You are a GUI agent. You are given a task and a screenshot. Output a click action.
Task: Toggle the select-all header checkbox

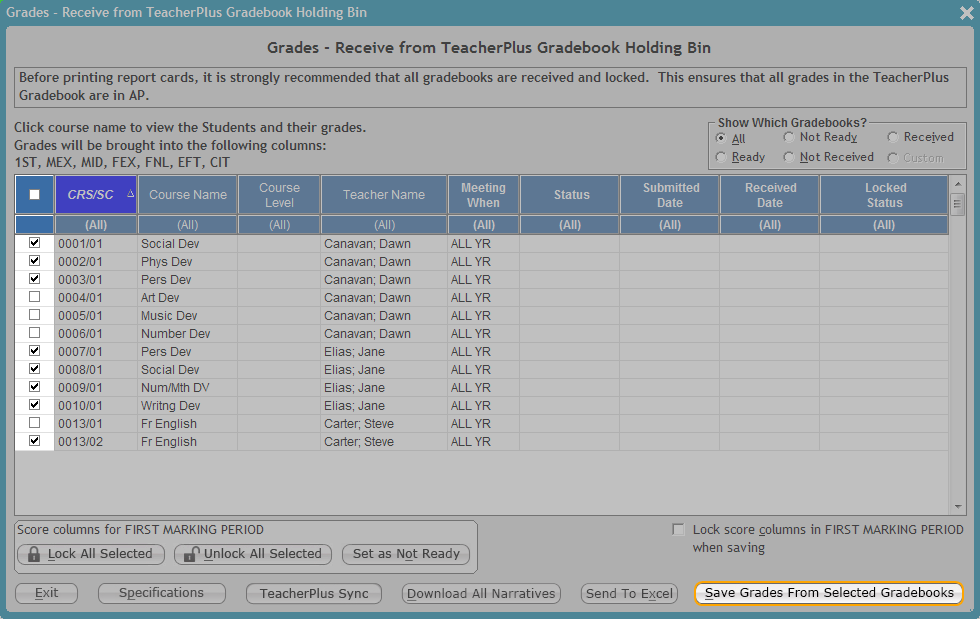pyautogui.click(x=34, y=194)
